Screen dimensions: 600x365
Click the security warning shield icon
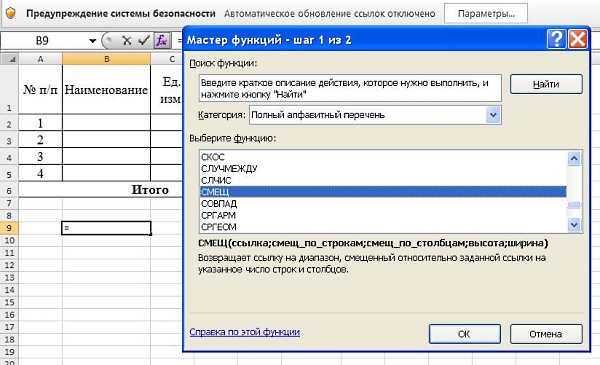tap(10, 13)
